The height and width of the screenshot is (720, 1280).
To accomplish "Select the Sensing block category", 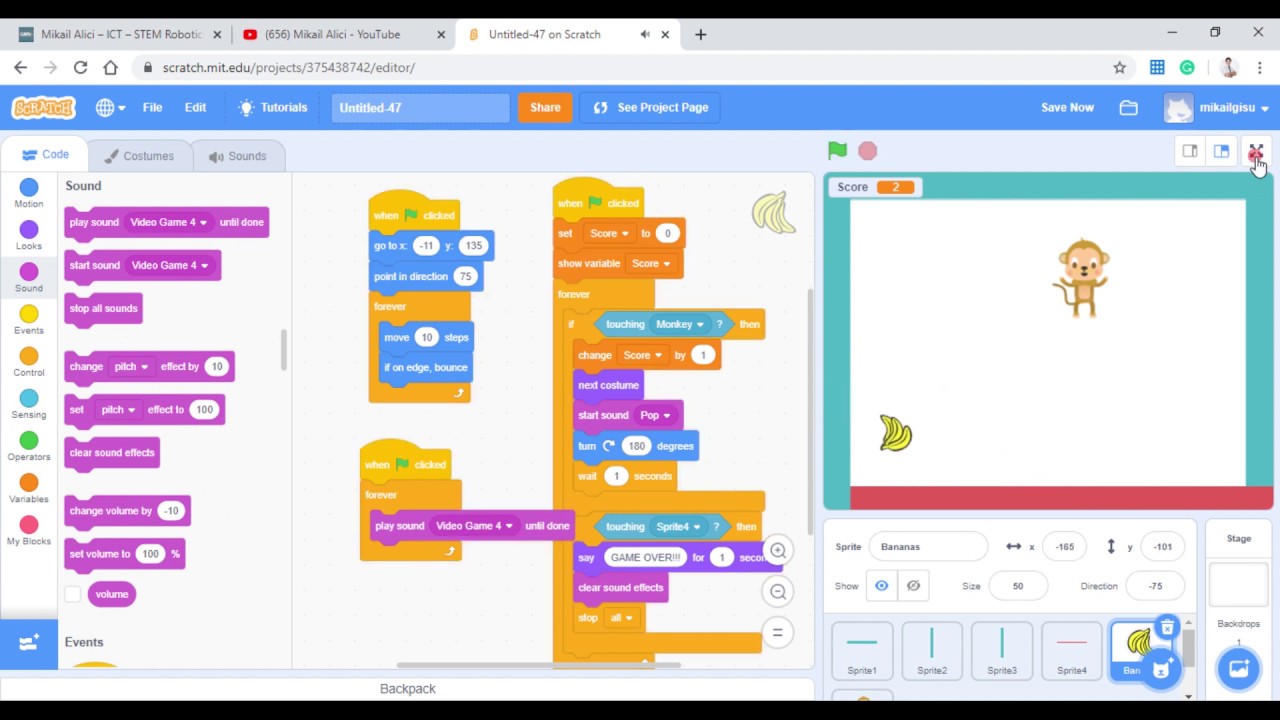I will click(29, 404).
